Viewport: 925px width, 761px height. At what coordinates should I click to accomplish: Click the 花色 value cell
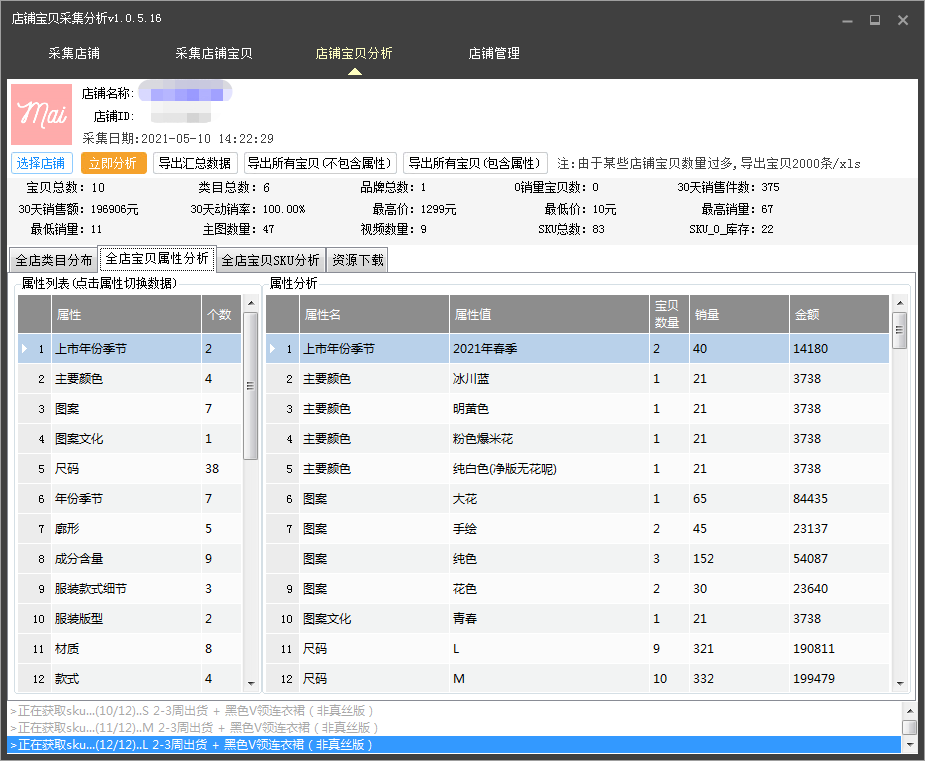coord(549,589)
